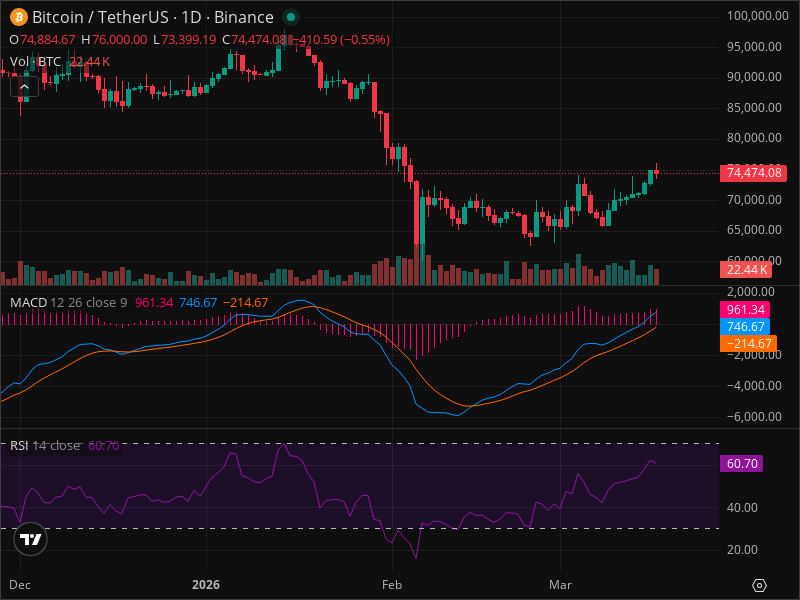Click the 2026 time axis label
This screenshot has height=600, width=800.
(206, 585)
